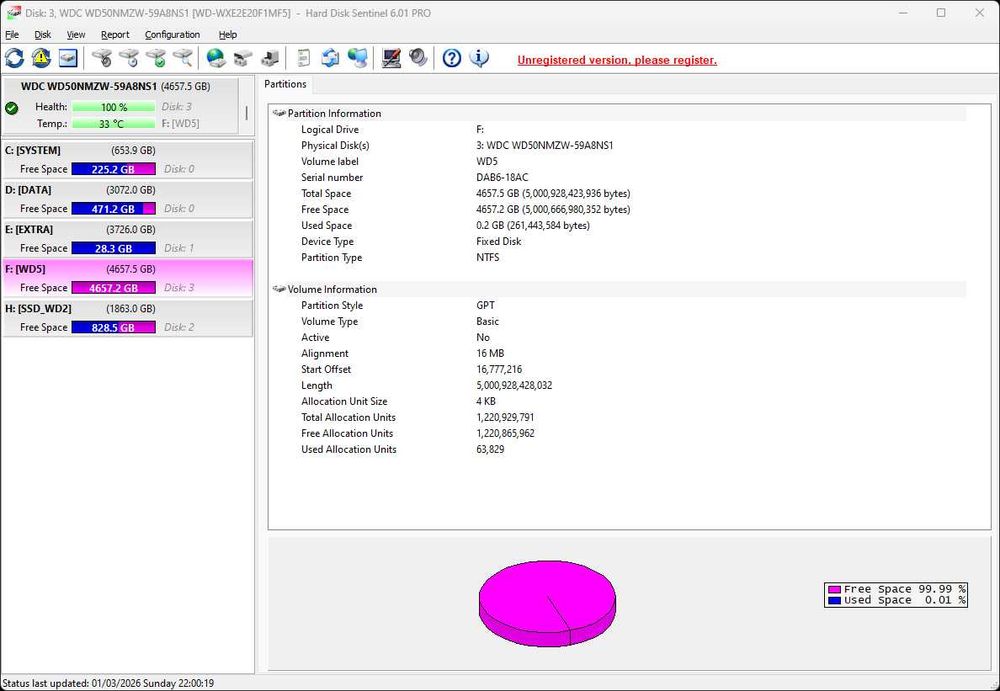Click the disk panel icon beside the warning refresh
Image resolution: width=1000 pixels, height=691 pixels.
(x=68, y=58)
